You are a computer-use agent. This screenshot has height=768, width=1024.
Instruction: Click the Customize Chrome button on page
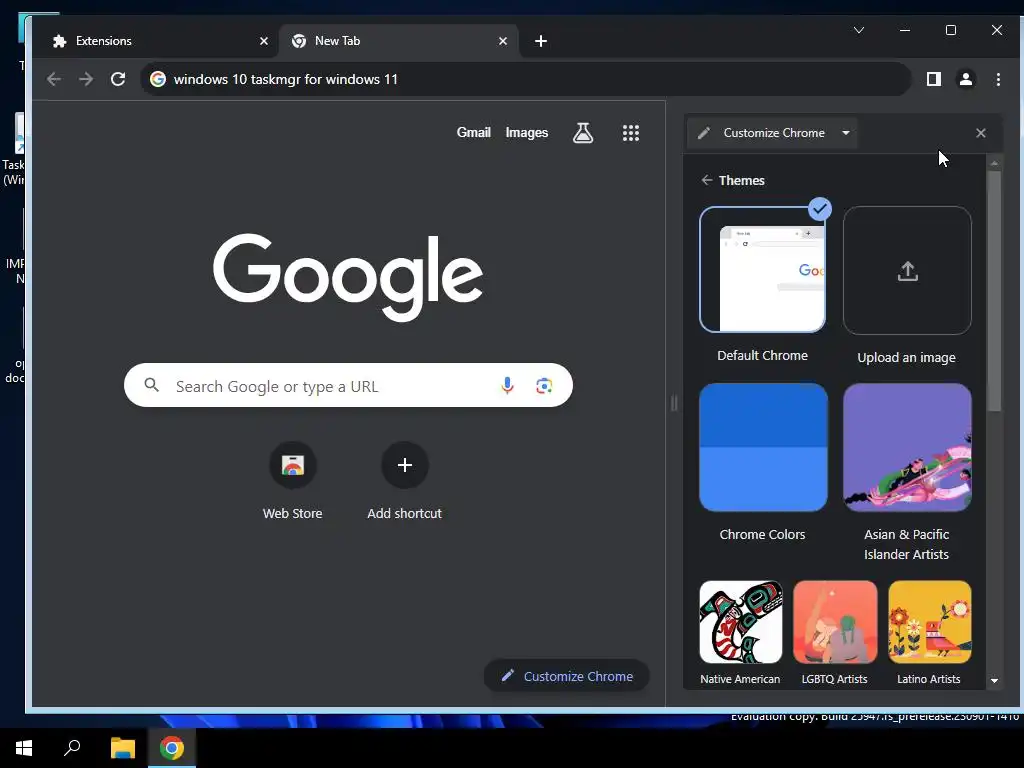(x=567, y=676)
